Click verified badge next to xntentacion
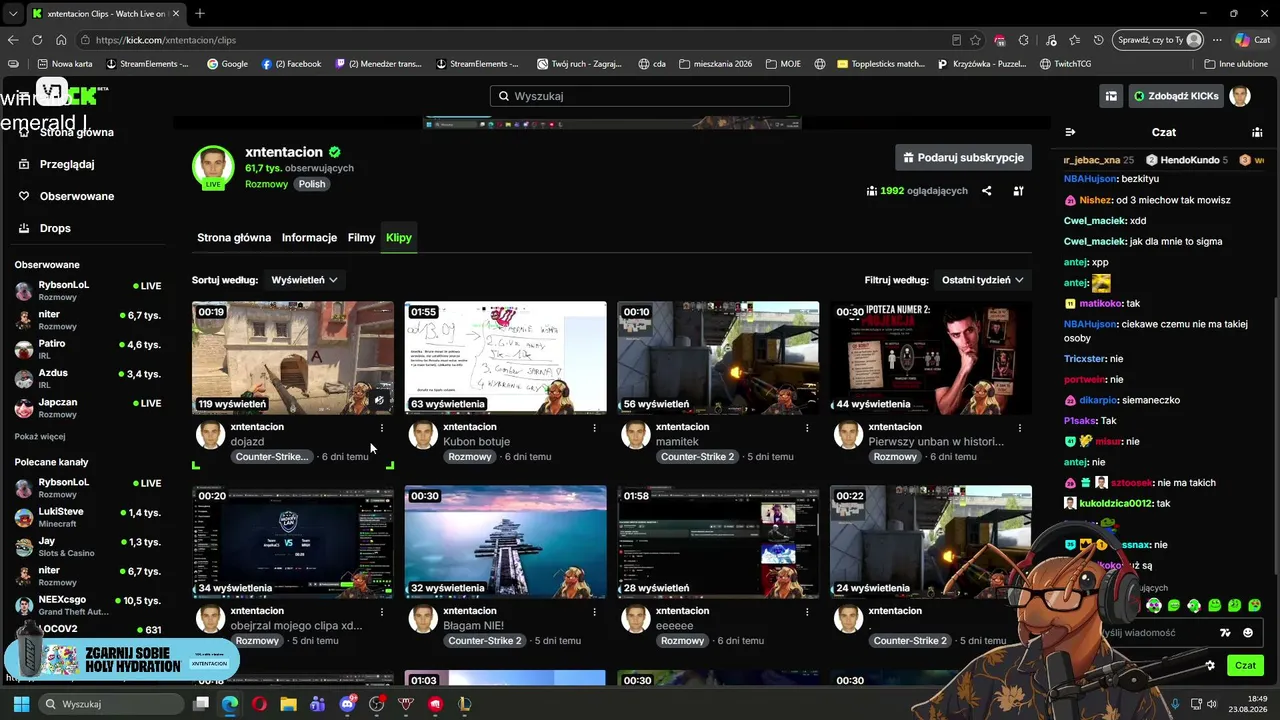Image resolution: width=1280 pixels, height=720 pixels. tap(335, 152)
